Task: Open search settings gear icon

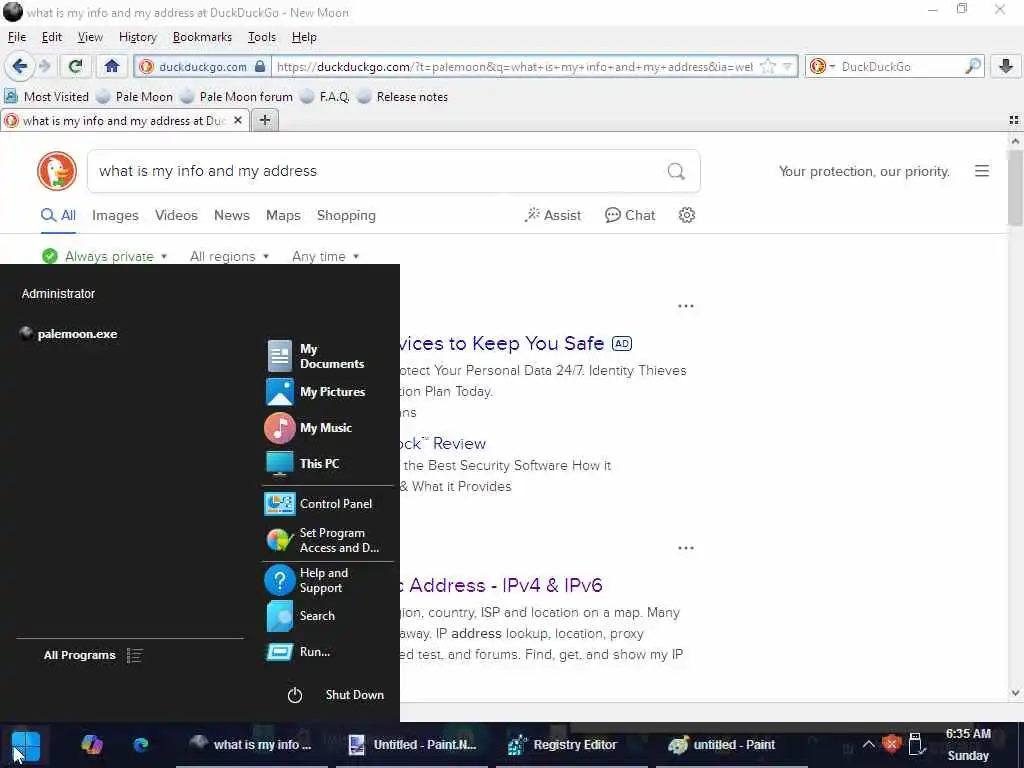Action: (x=686, y=215)
